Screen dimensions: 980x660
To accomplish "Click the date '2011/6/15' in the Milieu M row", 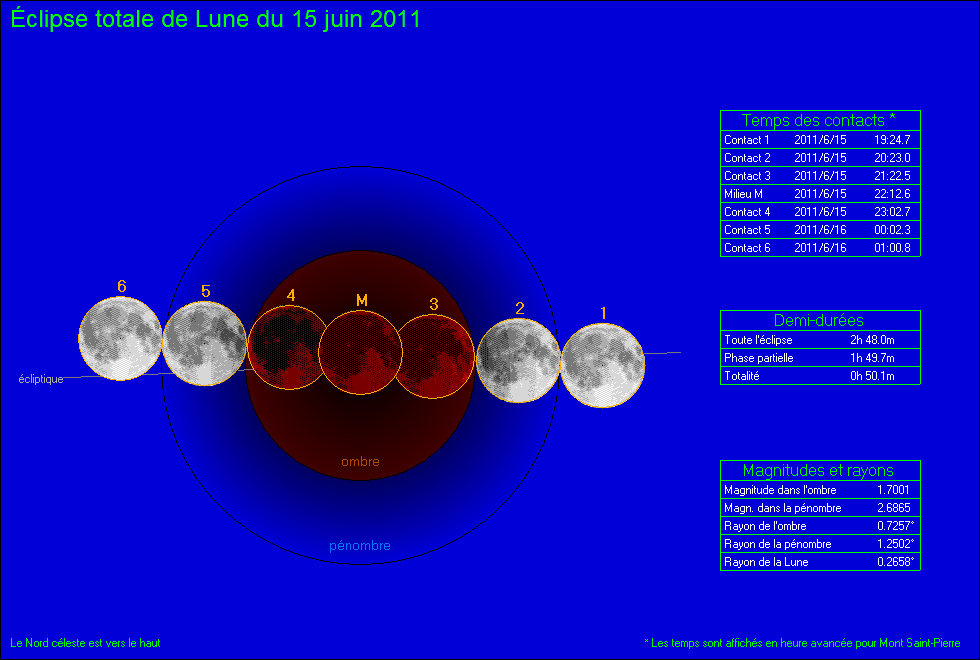I will click(x=820, y=194).
